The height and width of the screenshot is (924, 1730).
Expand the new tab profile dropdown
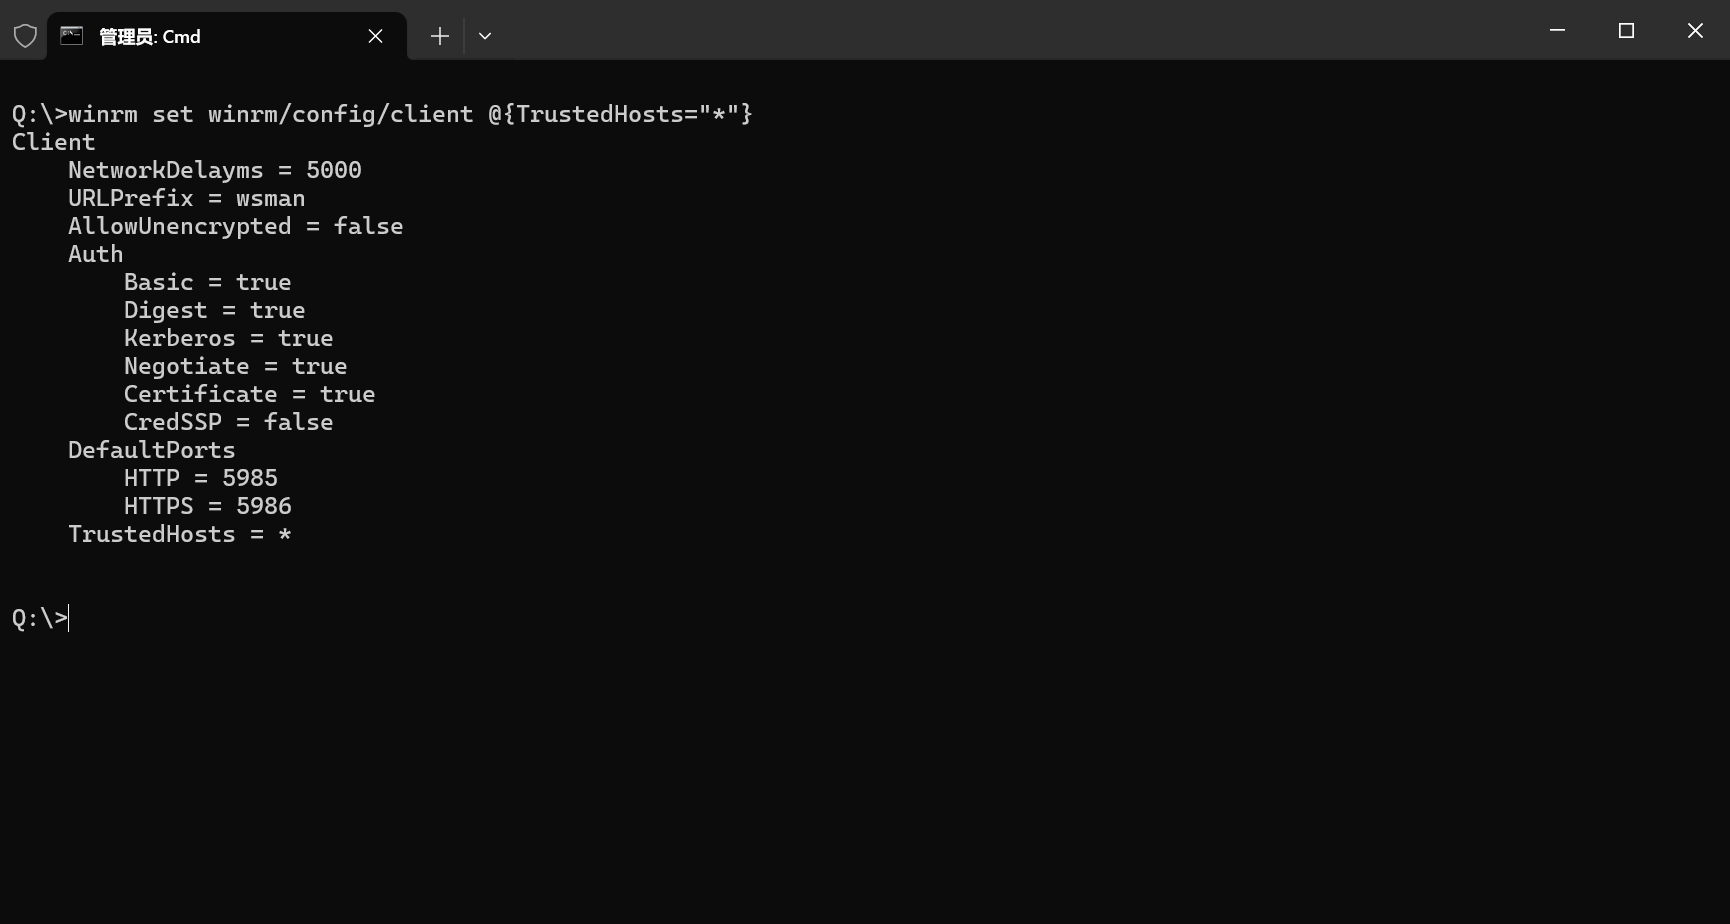point(485,36)
